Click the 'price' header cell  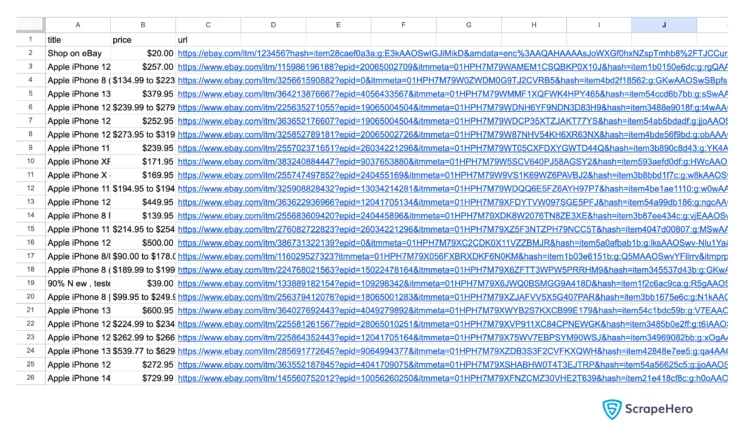coord(143,40)
